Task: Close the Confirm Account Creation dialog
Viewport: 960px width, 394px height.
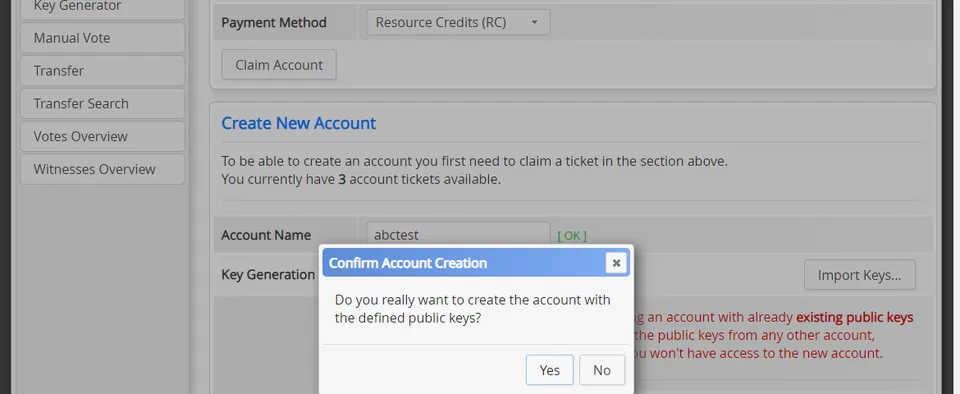Action: 616,262
